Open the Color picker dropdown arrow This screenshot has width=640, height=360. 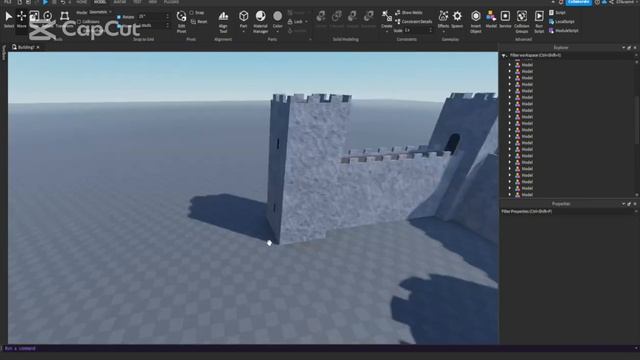tap(278, 31)
